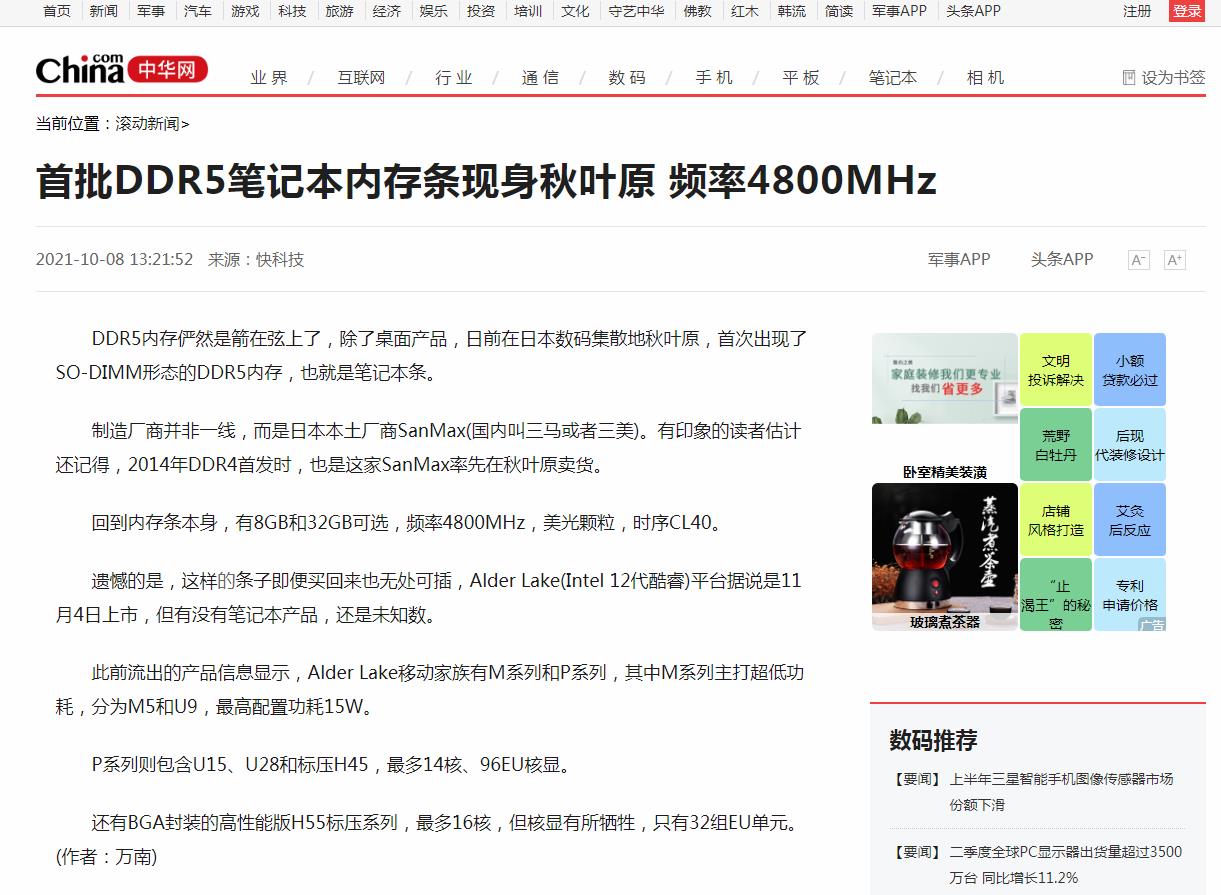Image resolution: width=1221 pixels, height=895 pixels.
Task: Open 文化 in top navigation
Action: point(575,11)
